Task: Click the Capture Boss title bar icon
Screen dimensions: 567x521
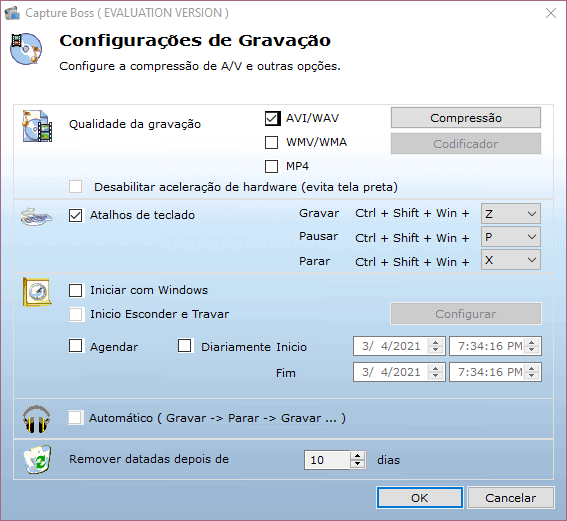Action: (x=12, y=13)
